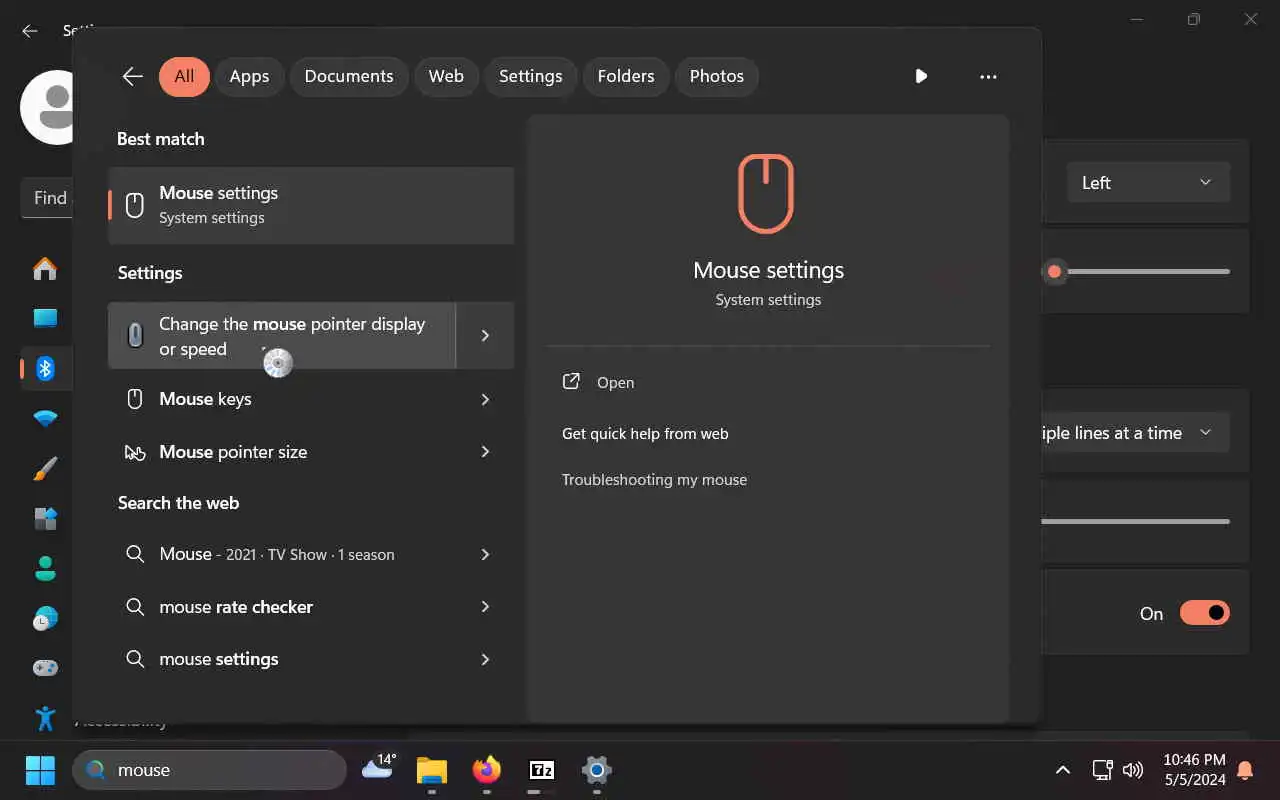Switch to the Web filter tab
Screen dimensions: 1280x800
pos(446,76)
